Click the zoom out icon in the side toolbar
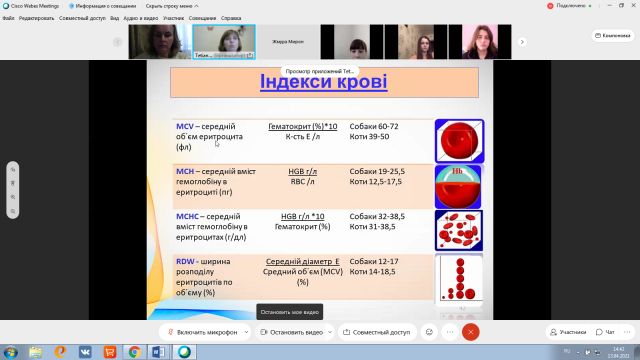The height and width of the screenshot is (360, 640). tap(13, 211)
